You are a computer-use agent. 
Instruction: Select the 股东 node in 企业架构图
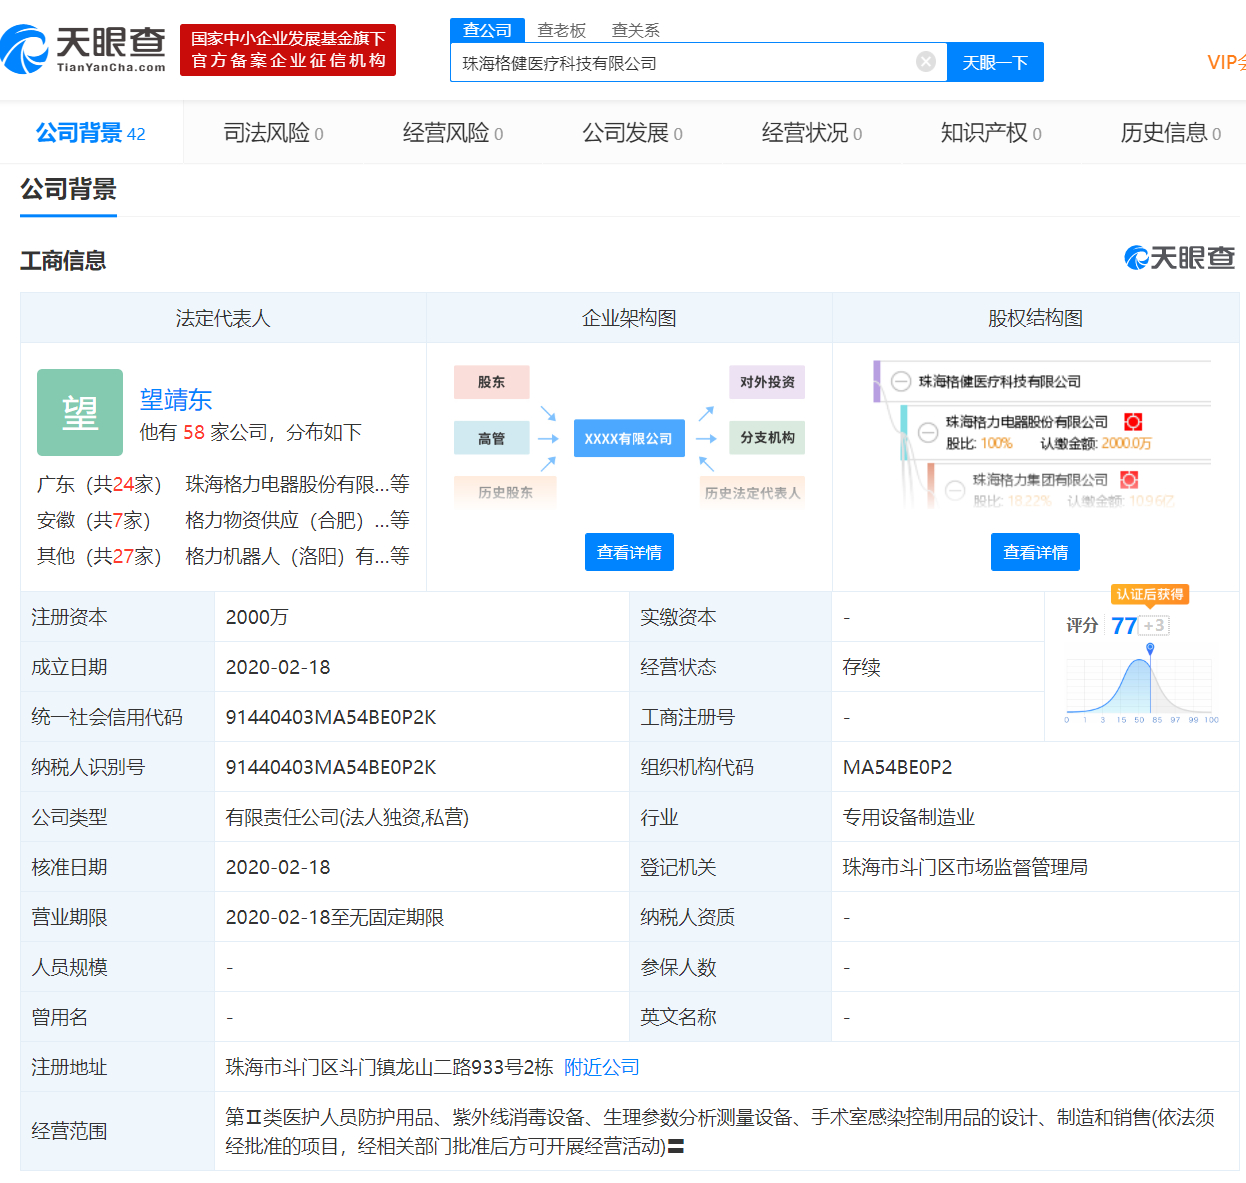491,381
